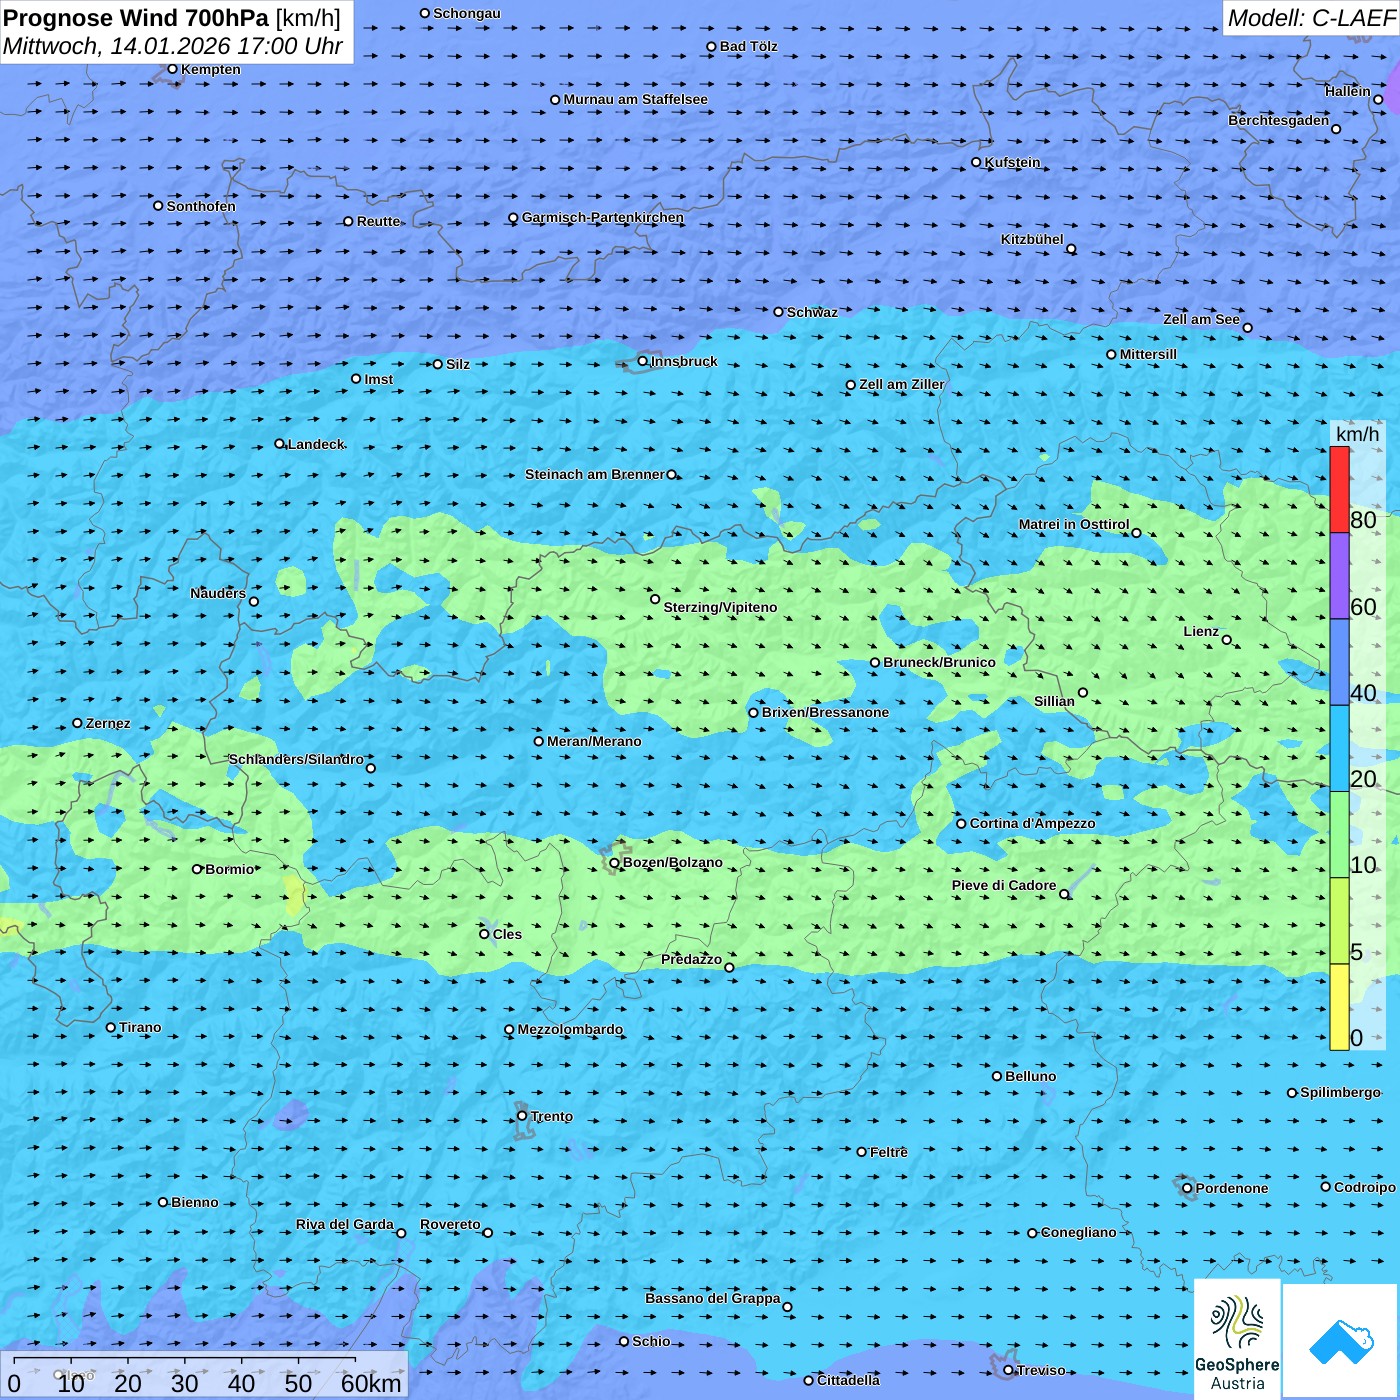
Task: Click the Trento city marker
Action: coord(522,1116)
